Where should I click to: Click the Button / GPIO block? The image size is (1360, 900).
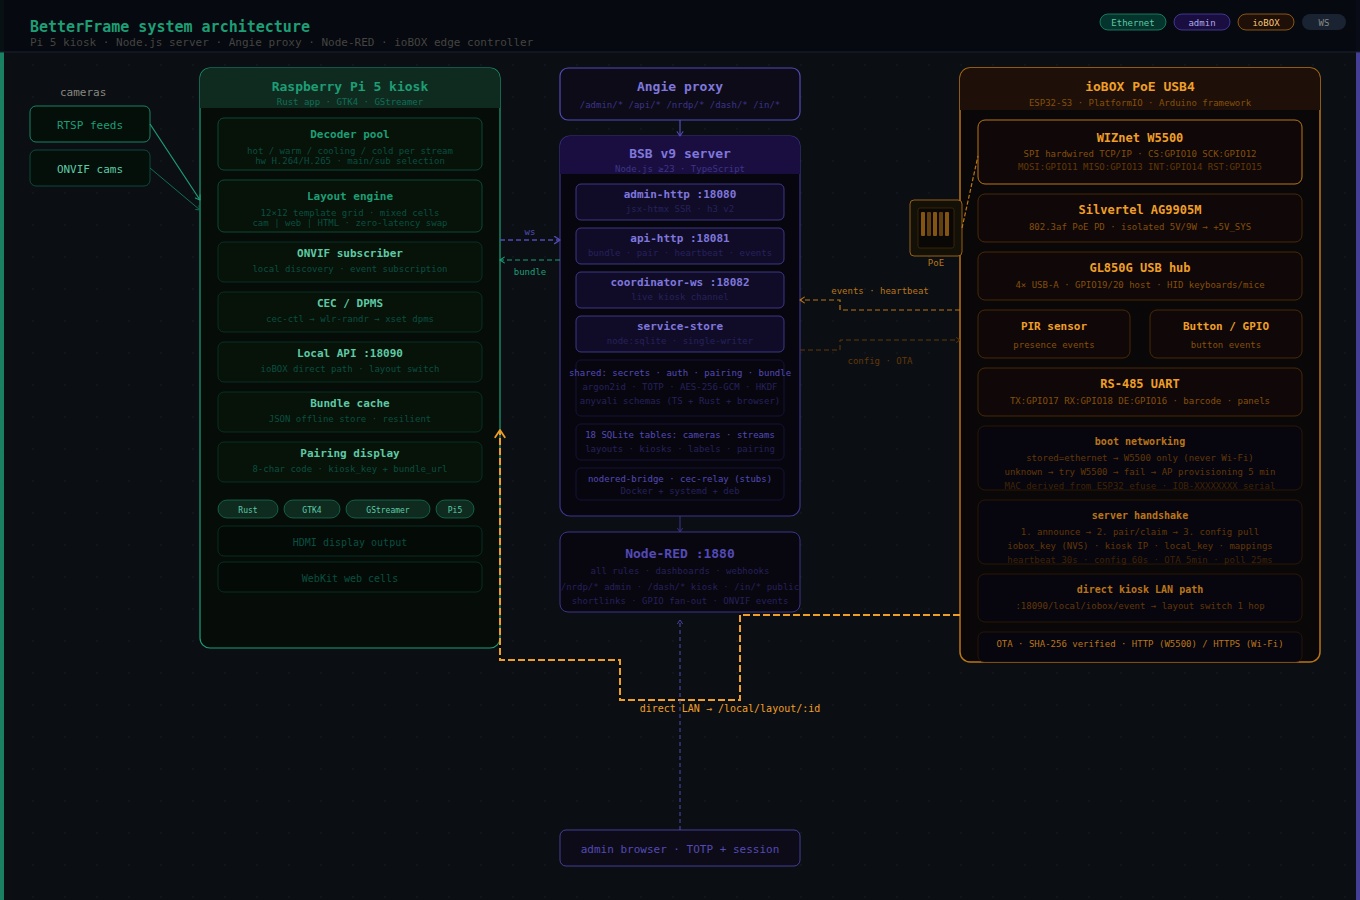coord(1226,334)
